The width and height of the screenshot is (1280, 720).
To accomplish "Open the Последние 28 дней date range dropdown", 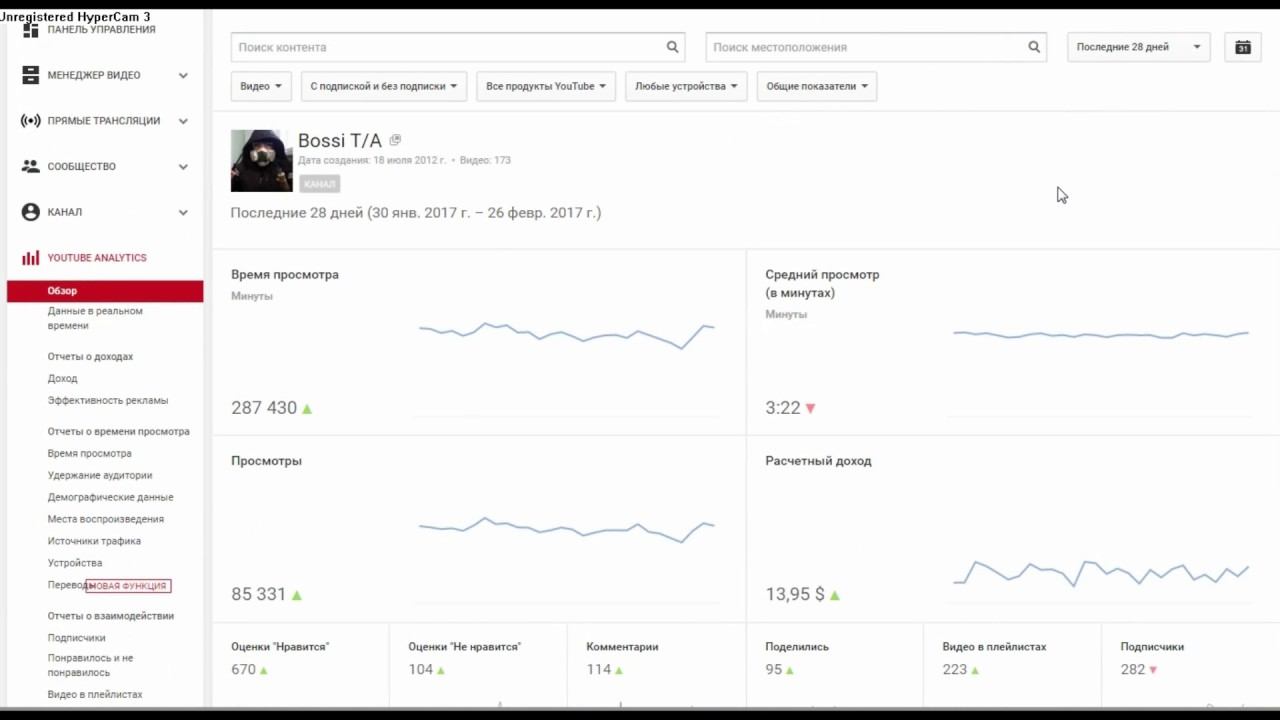I will click(1138, 47).
